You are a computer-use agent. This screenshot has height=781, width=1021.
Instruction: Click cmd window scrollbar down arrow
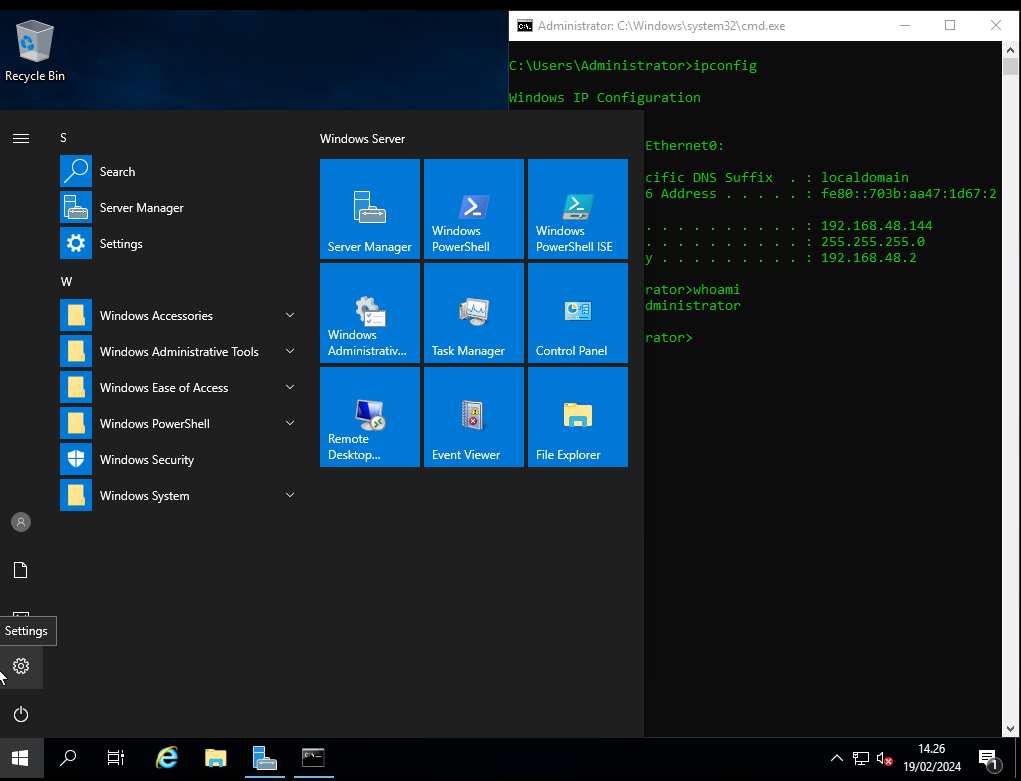click(1011, 729)
